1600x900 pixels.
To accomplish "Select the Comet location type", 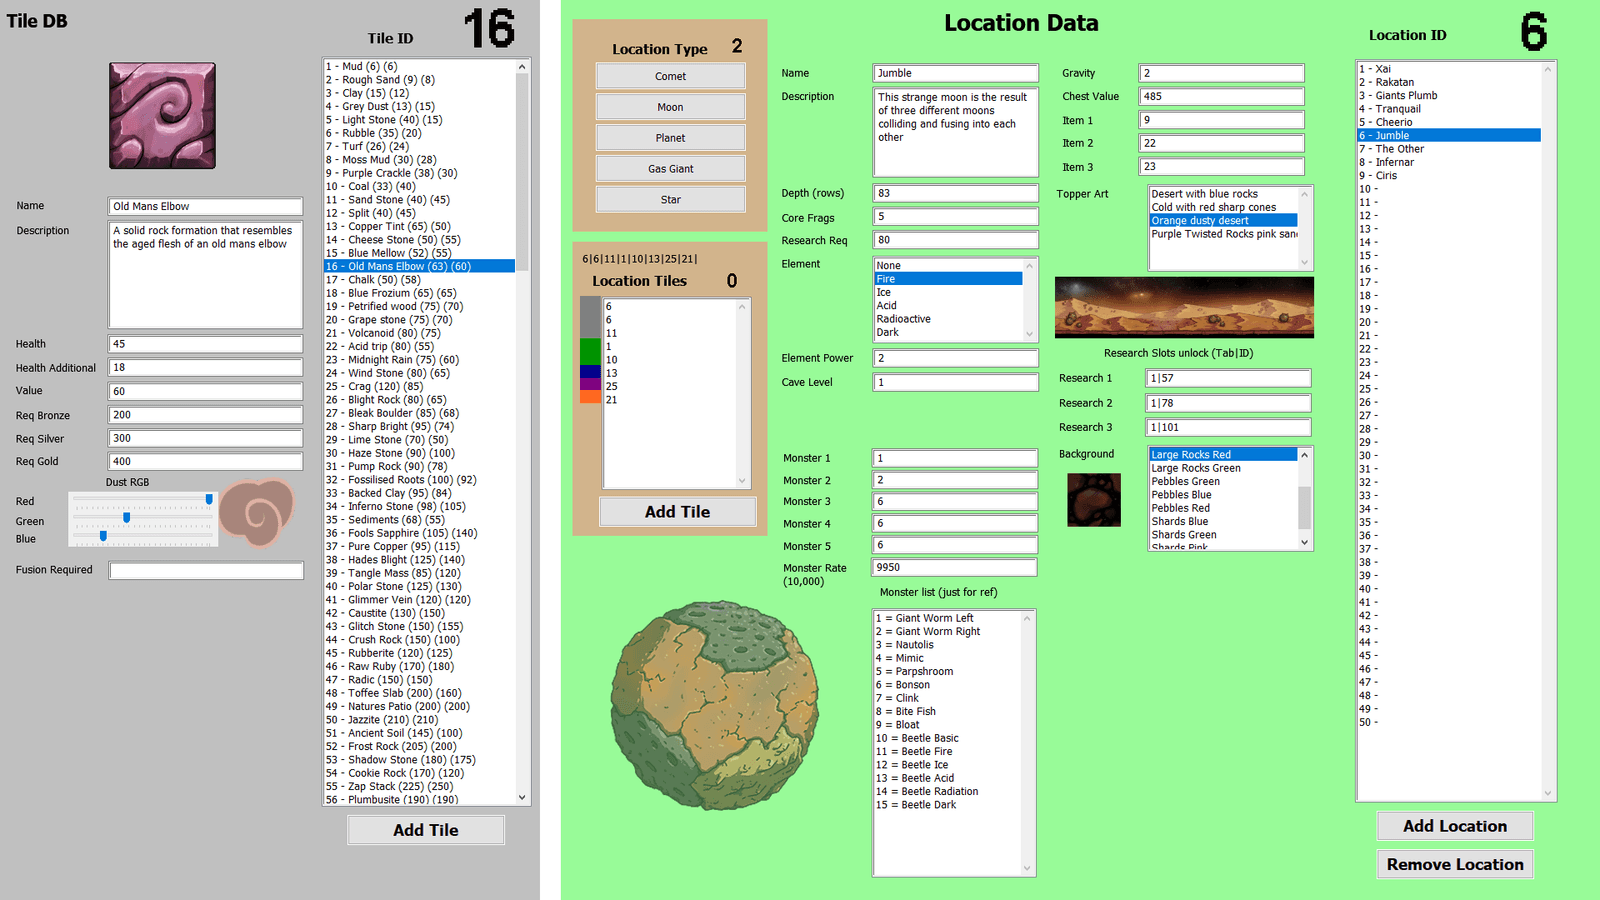I will [x=671, y=76].
